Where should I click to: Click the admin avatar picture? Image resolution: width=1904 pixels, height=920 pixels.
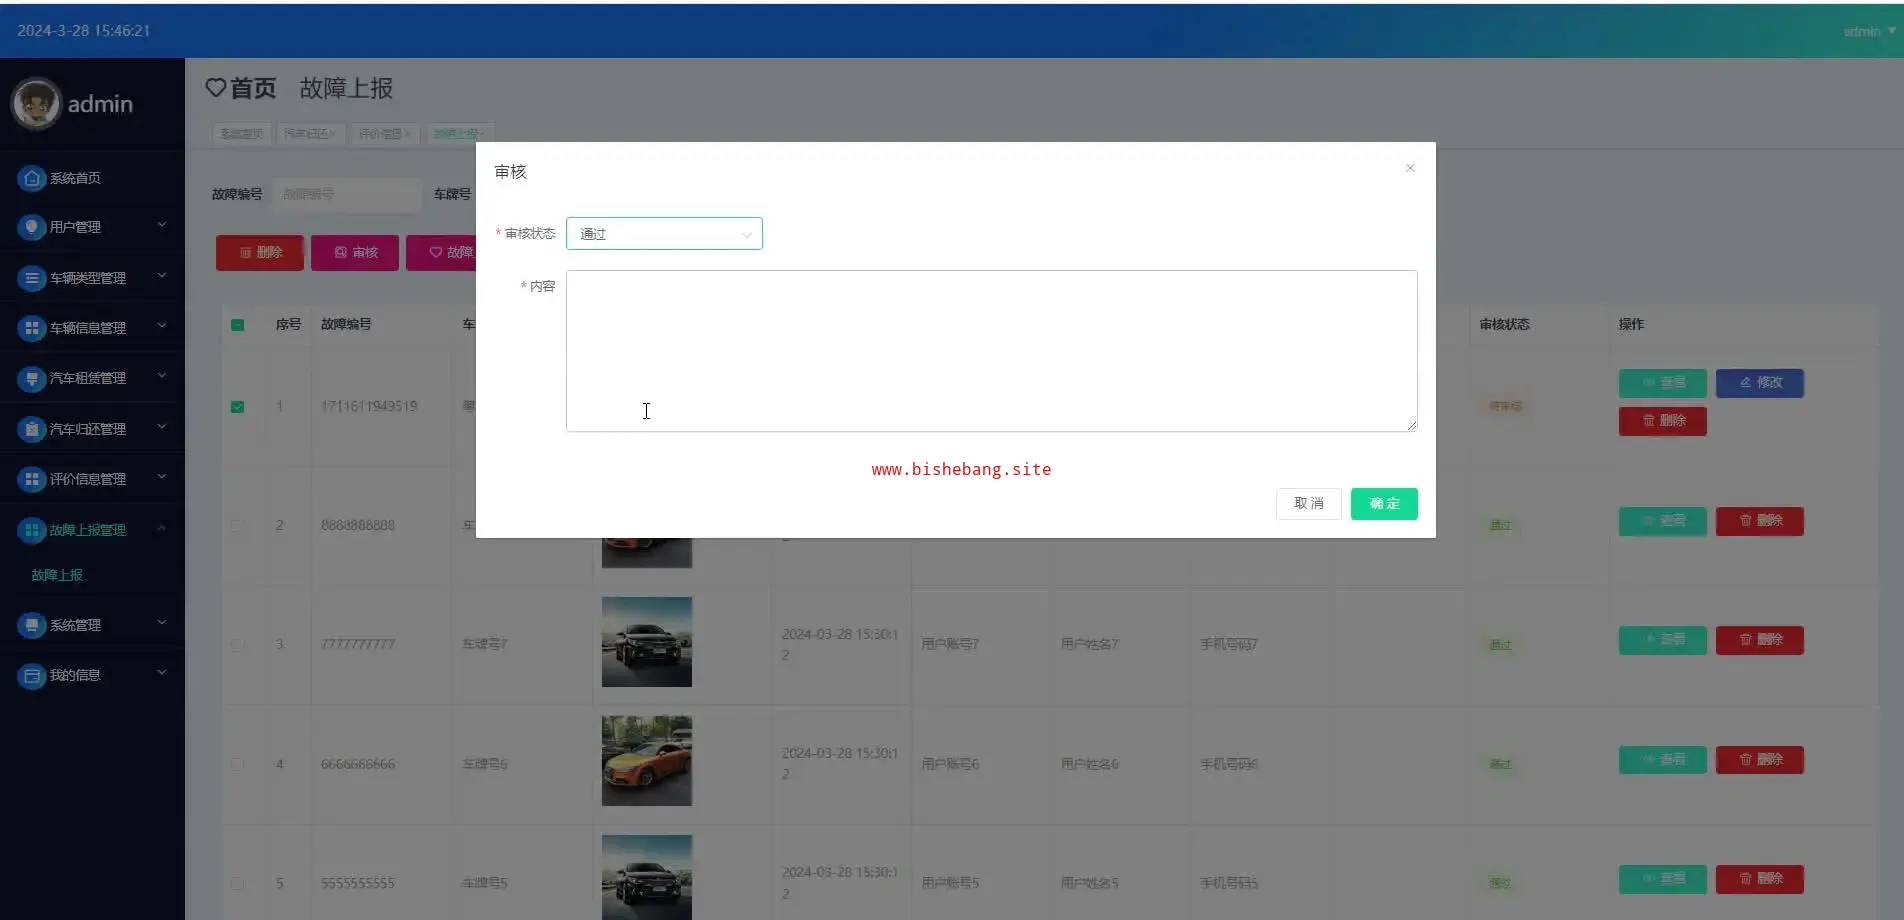click(x=37, y=104)
